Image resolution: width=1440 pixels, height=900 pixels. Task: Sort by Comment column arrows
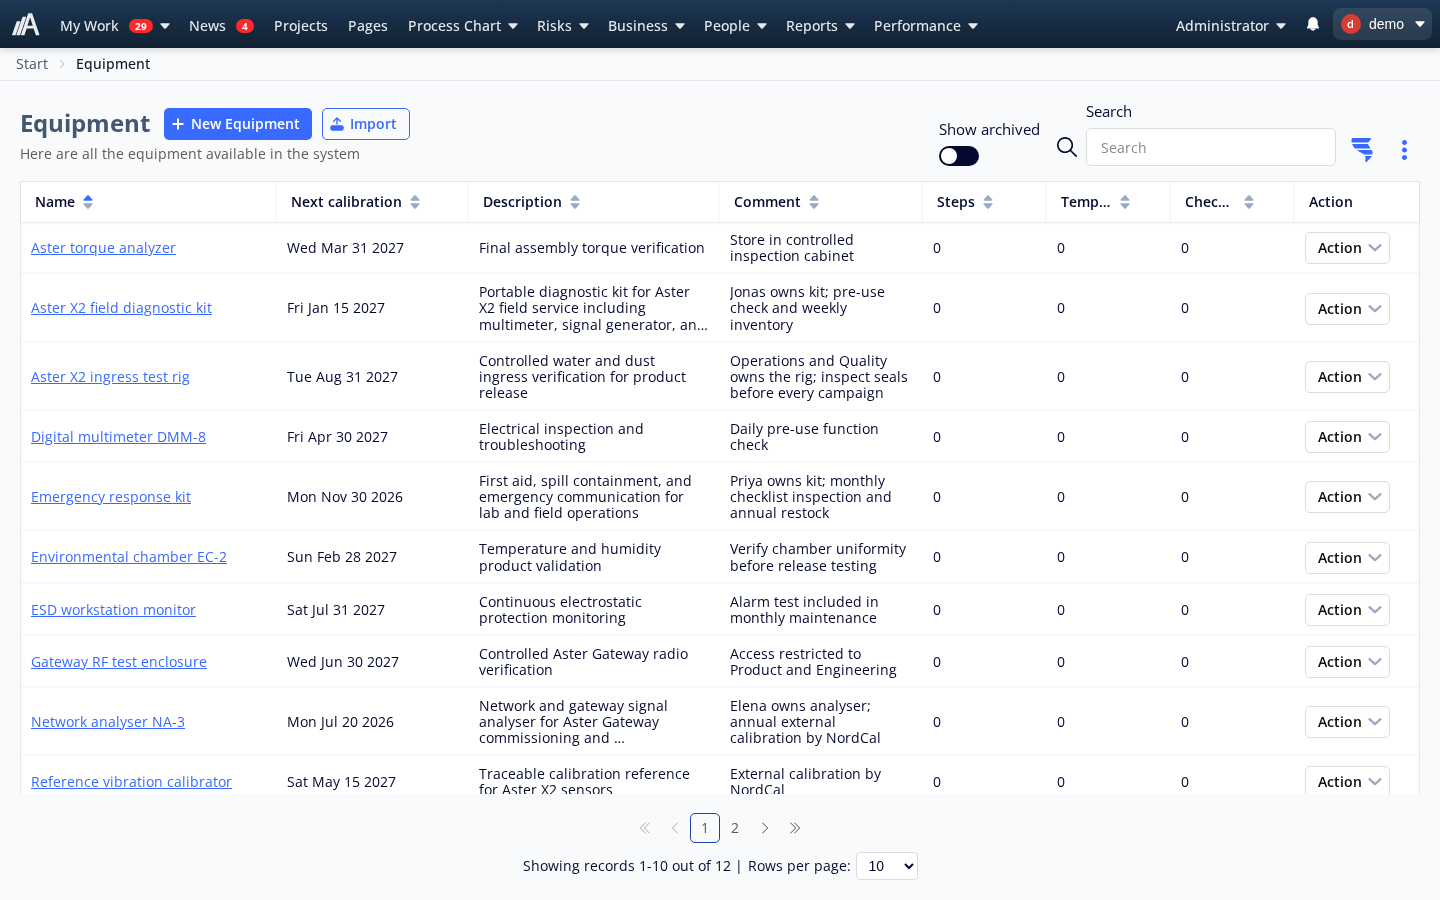[814, 202]
